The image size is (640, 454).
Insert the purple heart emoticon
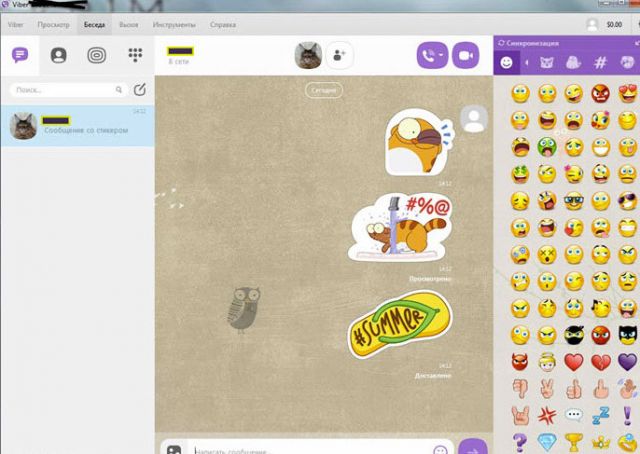coord(627,362)
